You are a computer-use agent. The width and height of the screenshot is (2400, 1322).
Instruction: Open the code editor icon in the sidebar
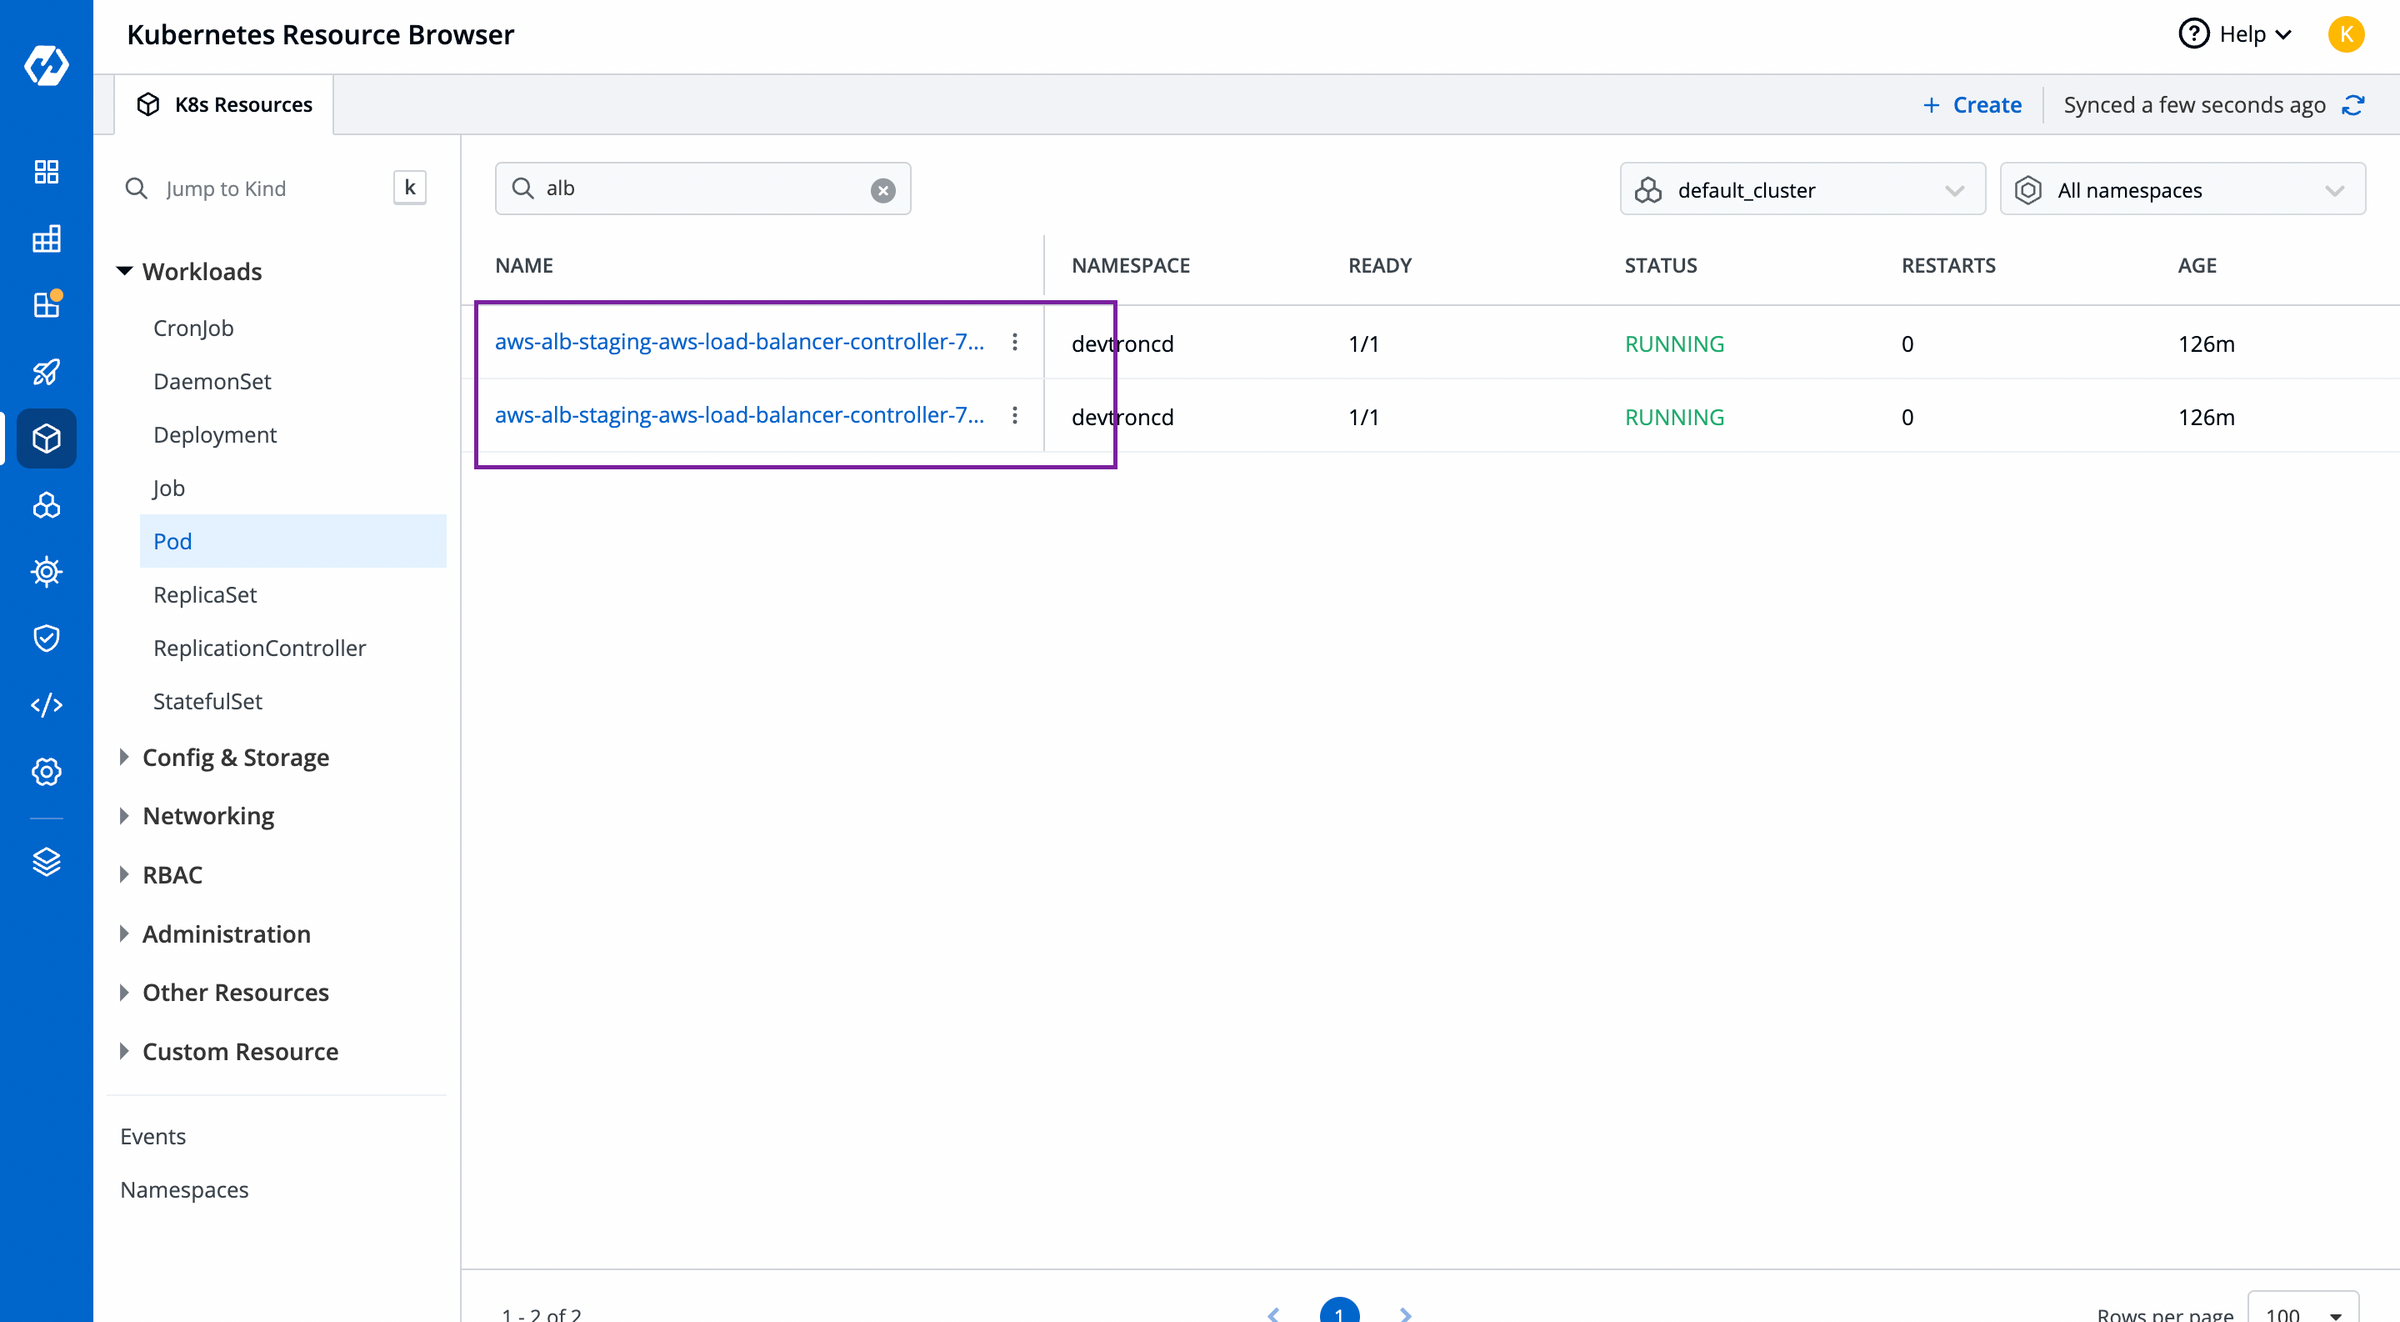pos(46,704)
